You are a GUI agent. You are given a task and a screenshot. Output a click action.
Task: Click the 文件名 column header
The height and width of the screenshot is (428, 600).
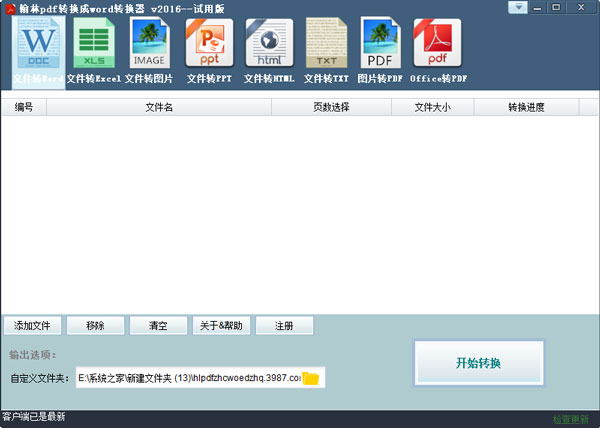pos(159,107)
